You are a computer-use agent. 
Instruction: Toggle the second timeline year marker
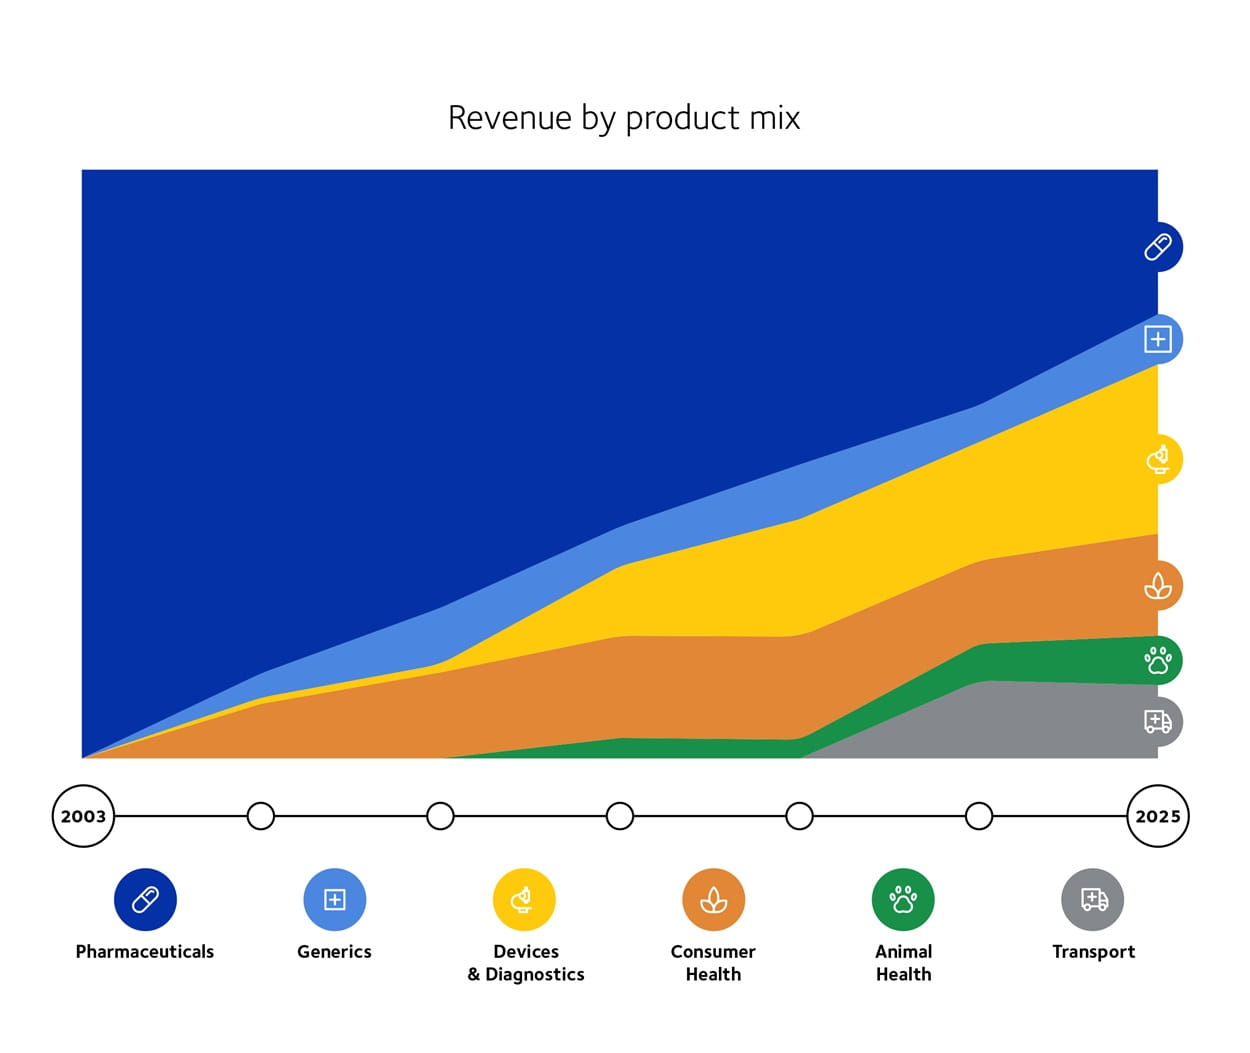261,816
